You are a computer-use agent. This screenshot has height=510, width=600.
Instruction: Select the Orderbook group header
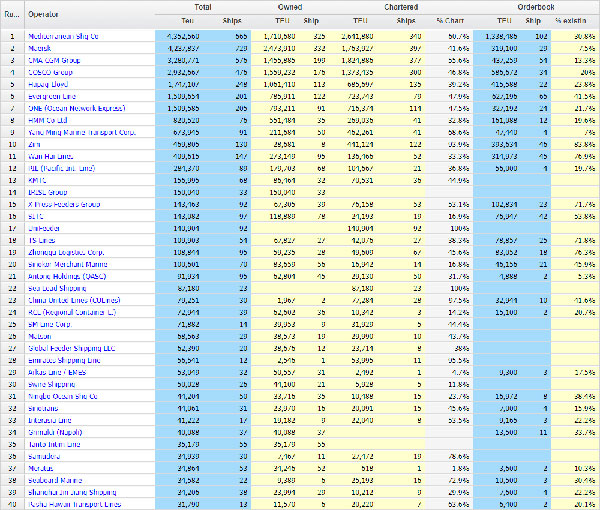(x=536, y=7)
